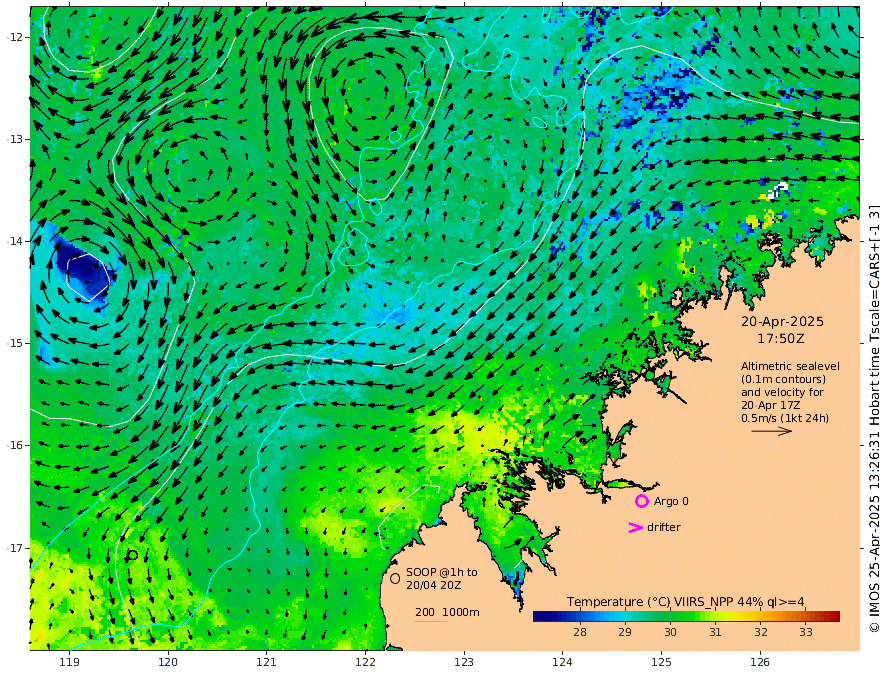Click the SOOP circle legend marker

point(395,578)
